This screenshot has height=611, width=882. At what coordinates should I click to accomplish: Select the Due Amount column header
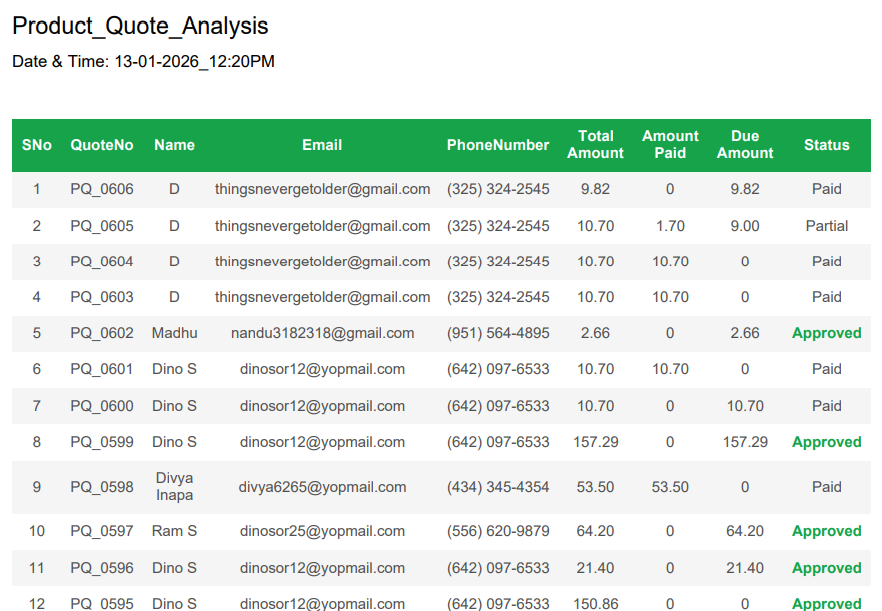pos(745,145)
